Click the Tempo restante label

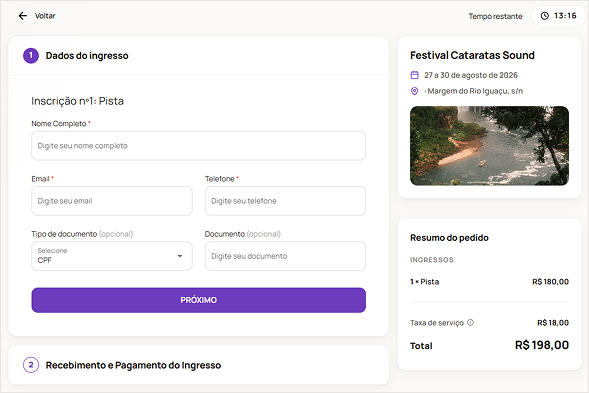tap(495, 16)
